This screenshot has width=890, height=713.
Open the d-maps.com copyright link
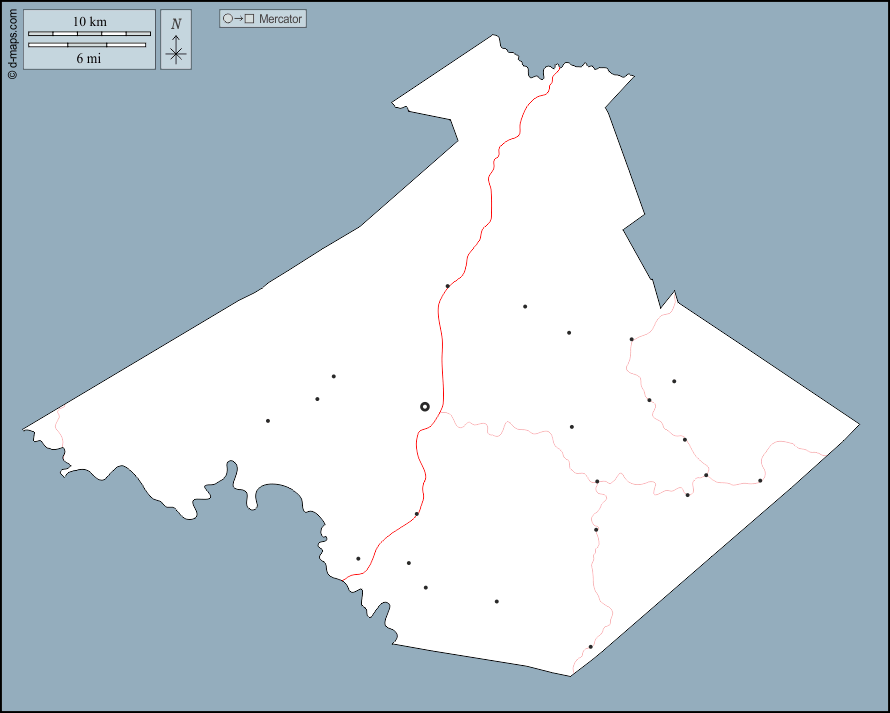11,40
